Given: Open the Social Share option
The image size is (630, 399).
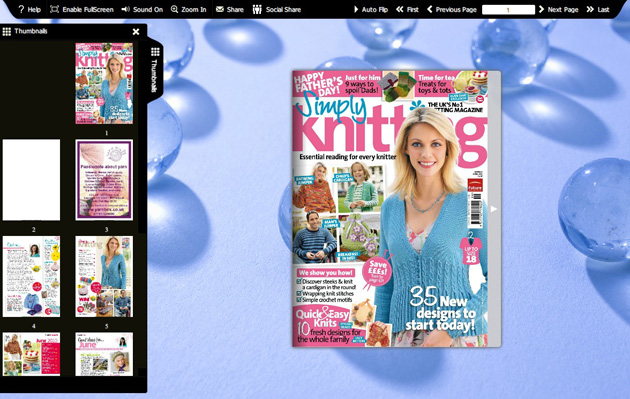Looking at the screenshot, I should tap(277, 9).
